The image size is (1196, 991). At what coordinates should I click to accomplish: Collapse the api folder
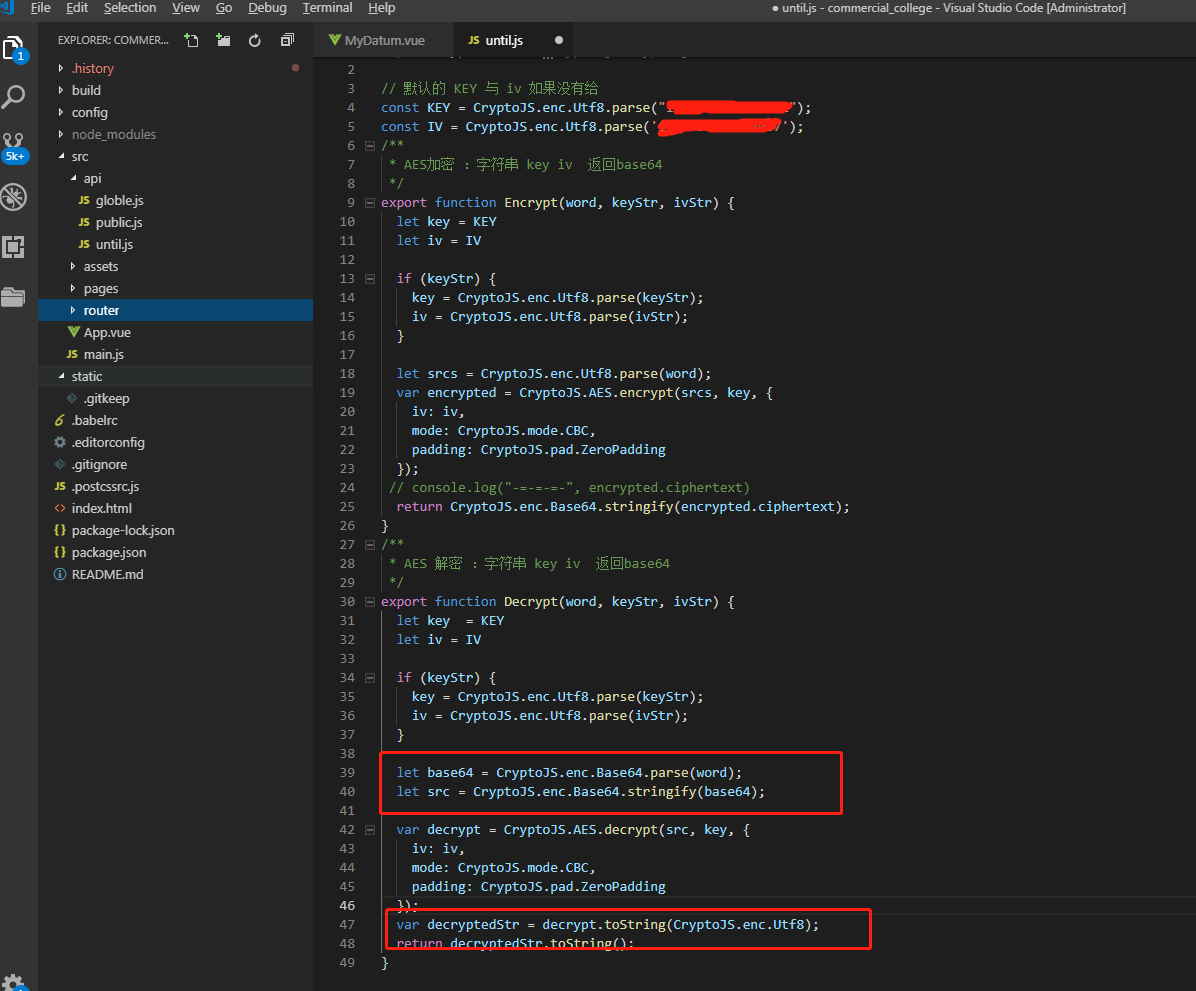tap(175, 179)
